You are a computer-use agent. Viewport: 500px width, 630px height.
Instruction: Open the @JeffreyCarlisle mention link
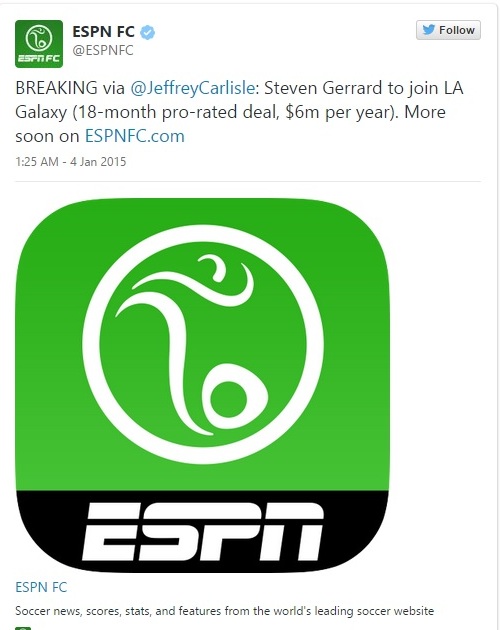tap(193, 88)
